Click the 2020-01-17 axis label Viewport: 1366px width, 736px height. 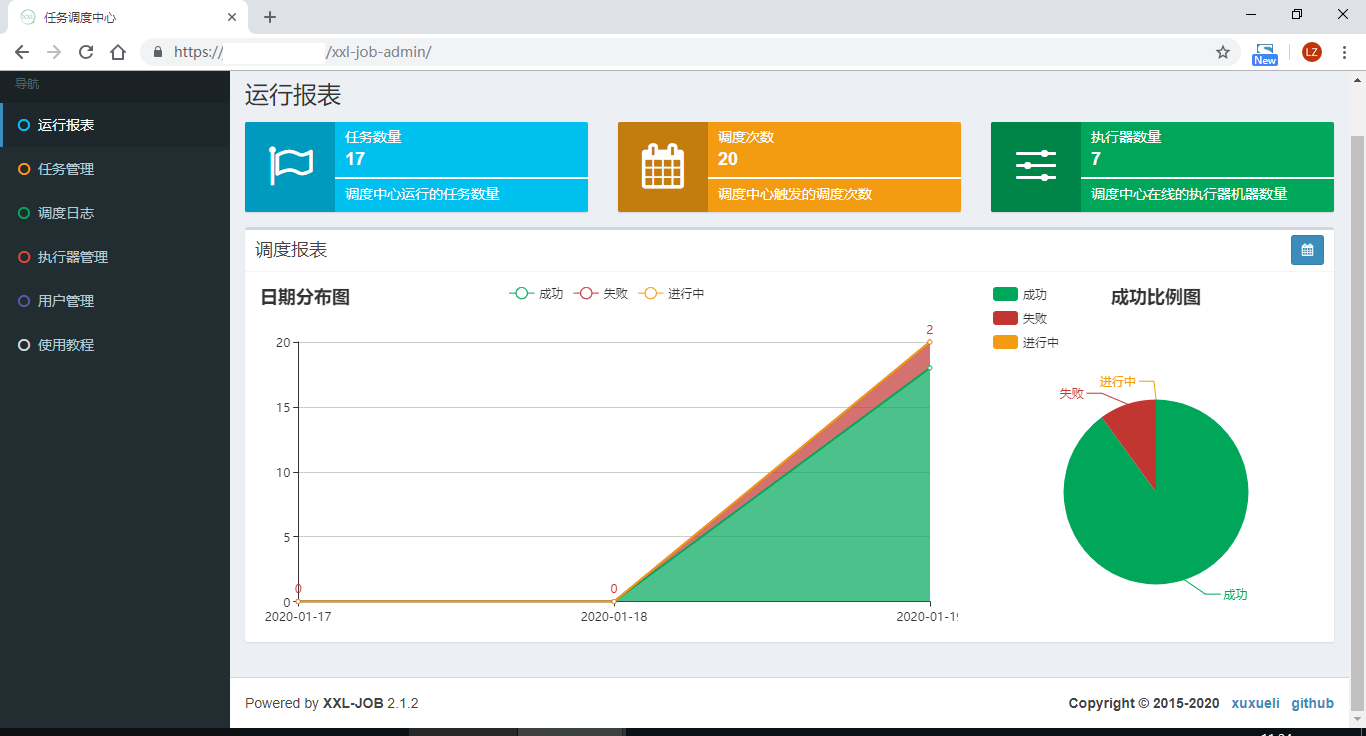[x=298, y=617]
